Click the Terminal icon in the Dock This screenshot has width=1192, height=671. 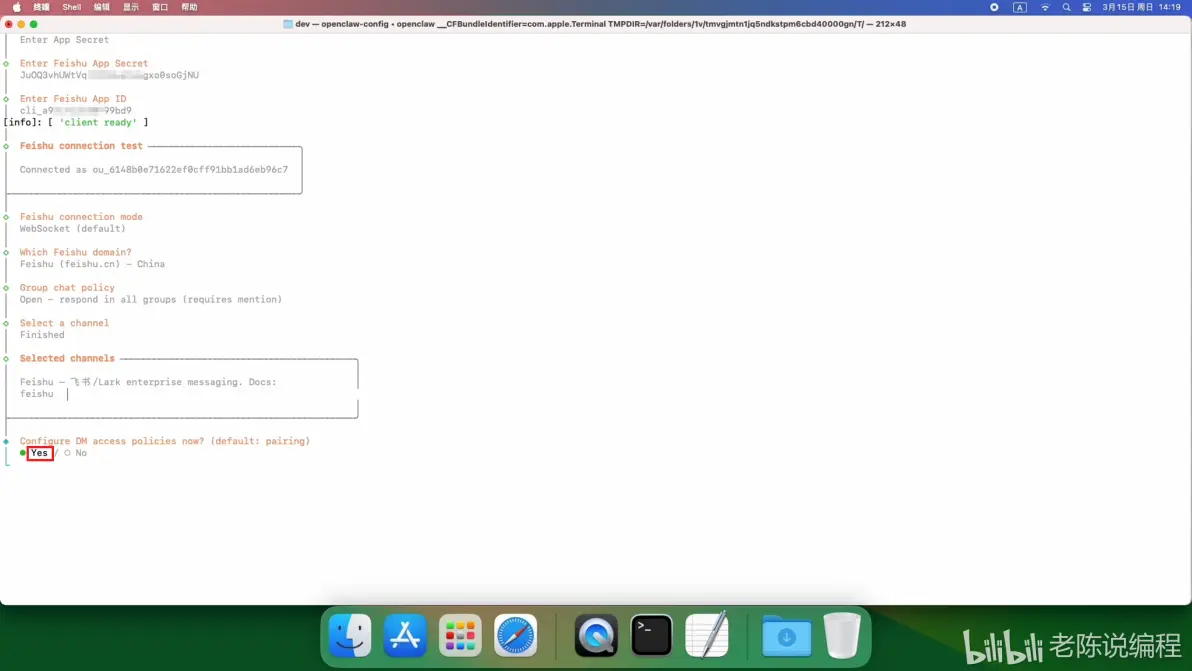(x=651, y=635)
